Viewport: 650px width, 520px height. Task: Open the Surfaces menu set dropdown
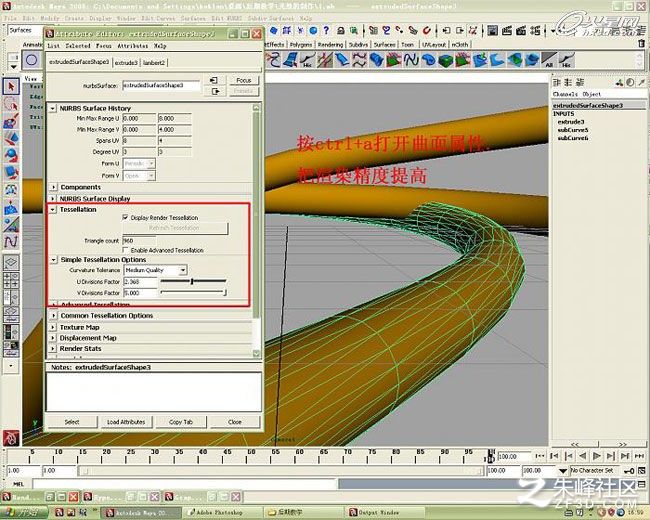[x=26, y=30]
